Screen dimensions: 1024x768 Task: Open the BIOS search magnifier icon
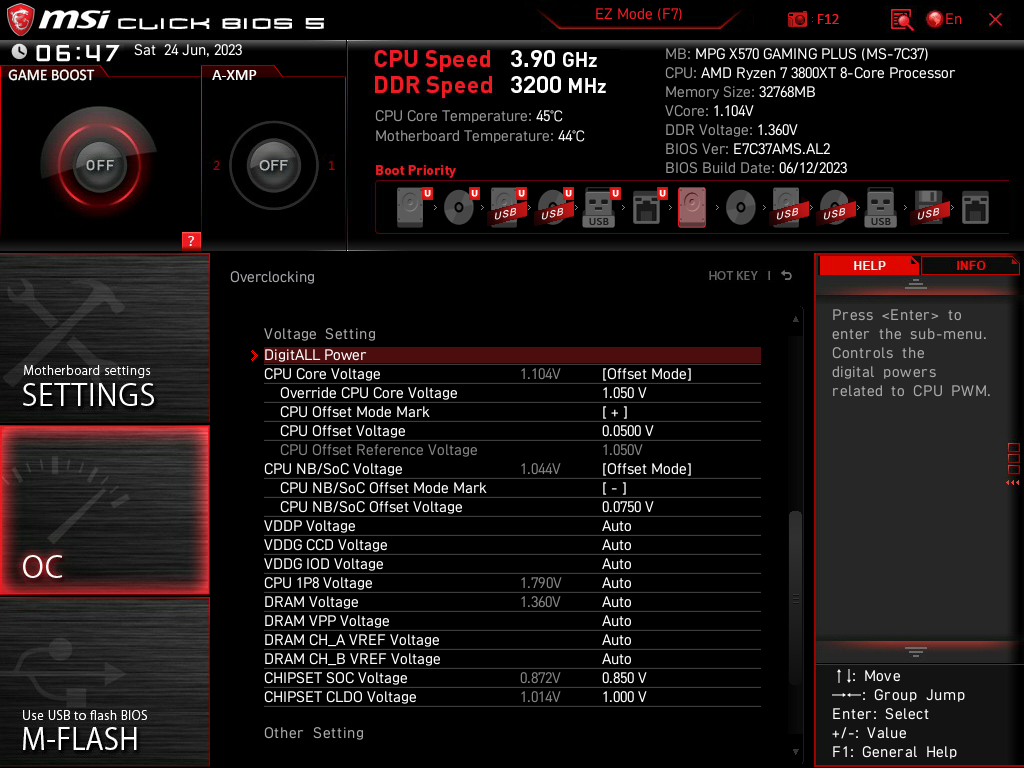click(902, 20)
